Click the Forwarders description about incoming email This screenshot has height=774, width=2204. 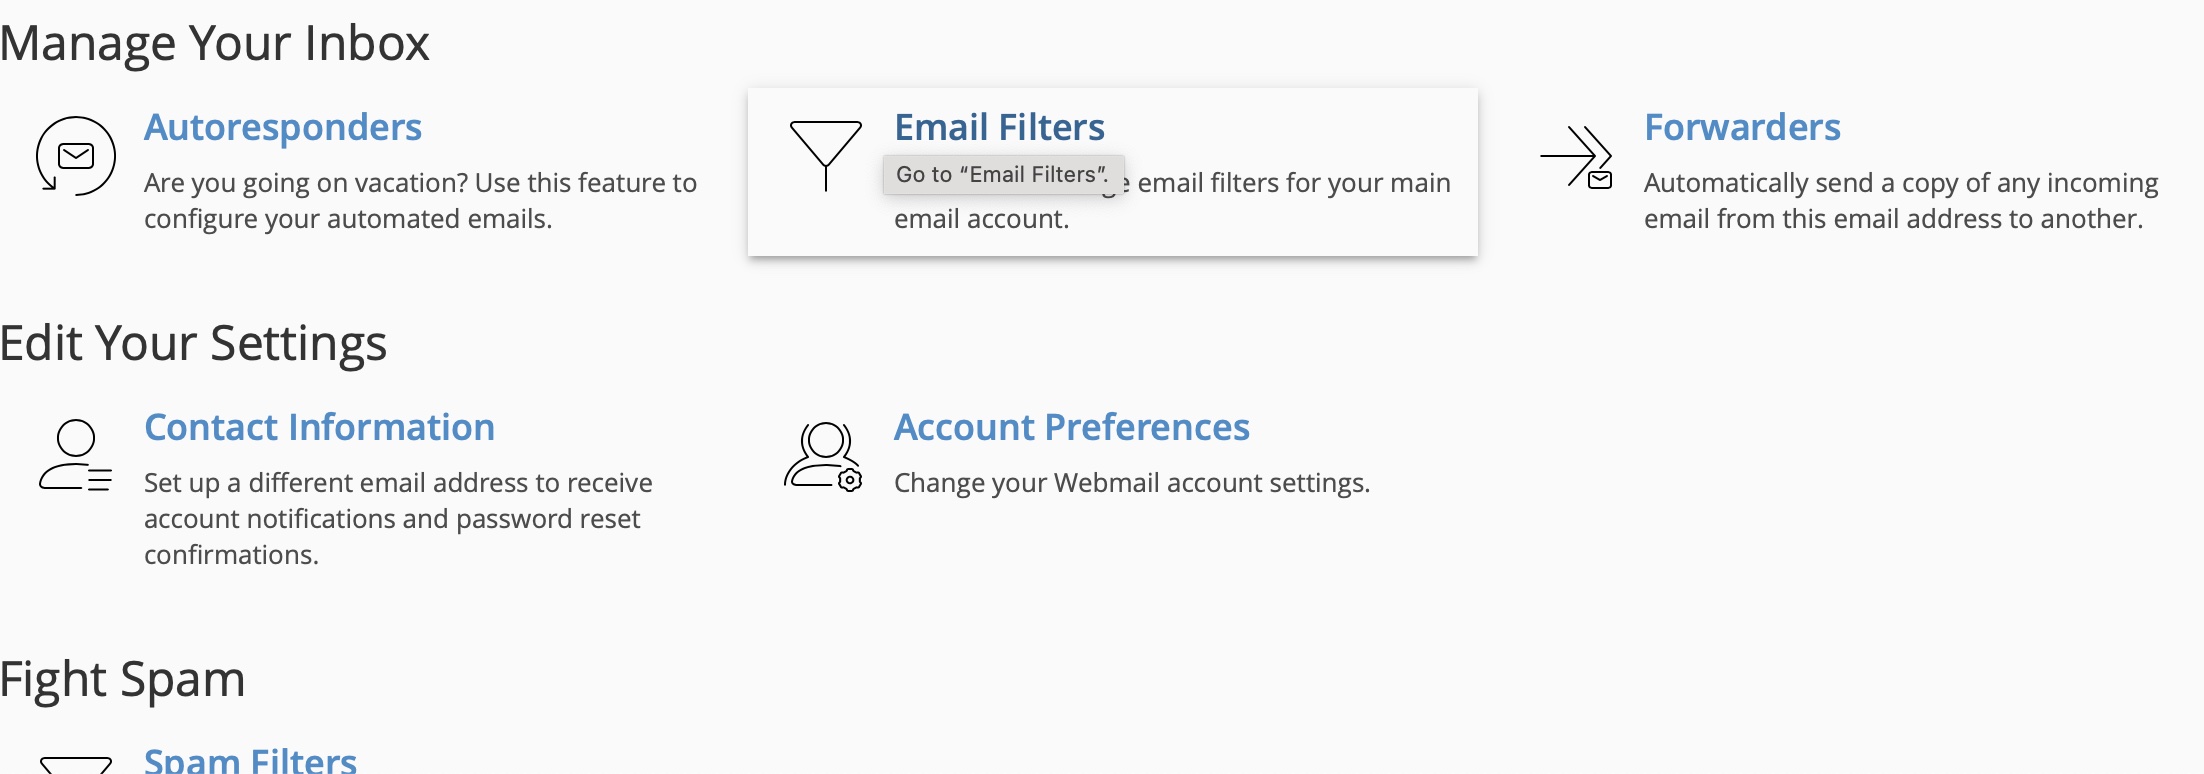click(x=1901, y=201)
